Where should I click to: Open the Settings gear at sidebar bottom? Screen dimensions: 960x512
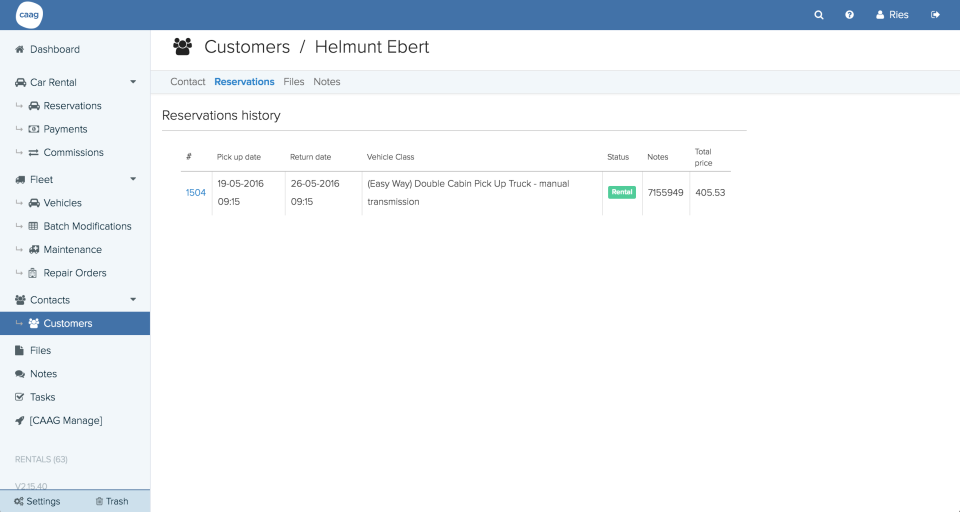37,501
